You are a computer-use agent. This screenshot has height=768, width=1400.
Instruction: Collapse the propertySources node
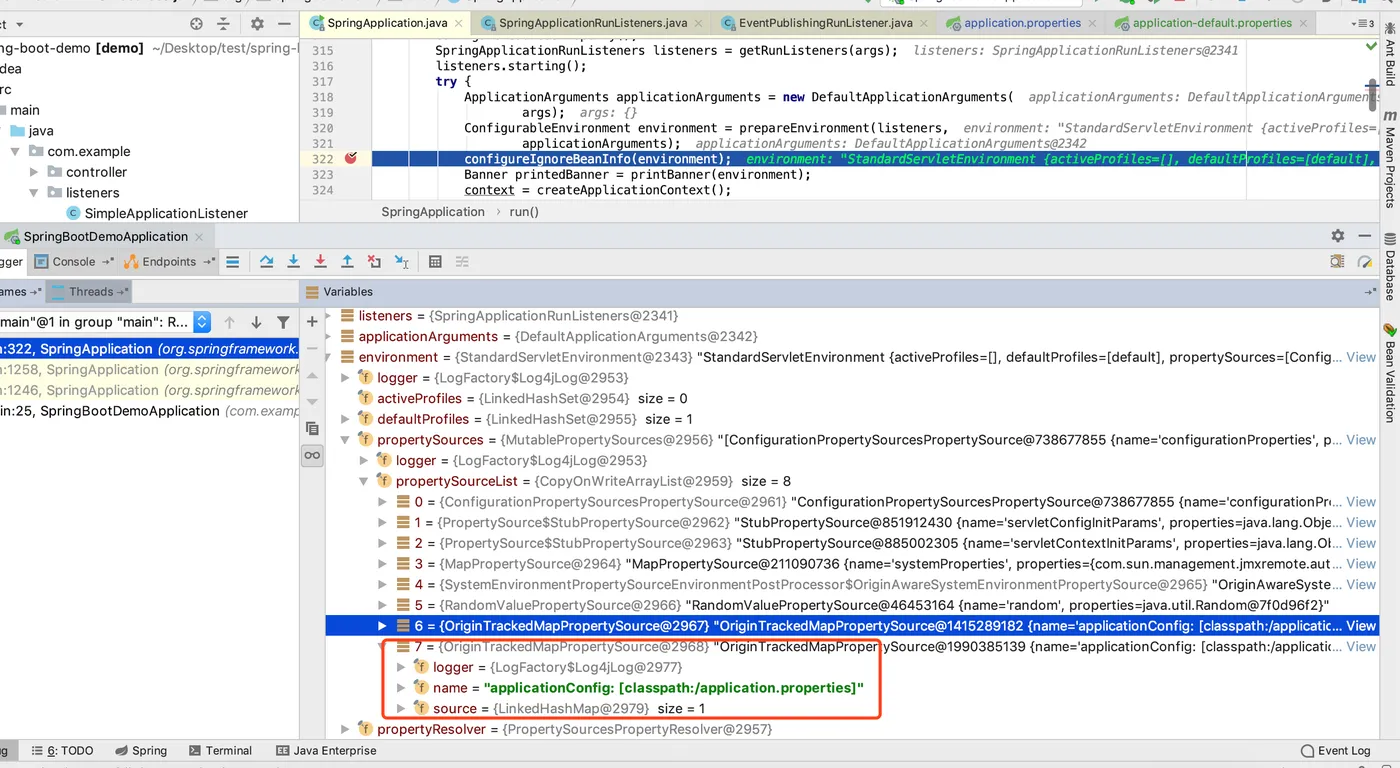coord(346,440)
